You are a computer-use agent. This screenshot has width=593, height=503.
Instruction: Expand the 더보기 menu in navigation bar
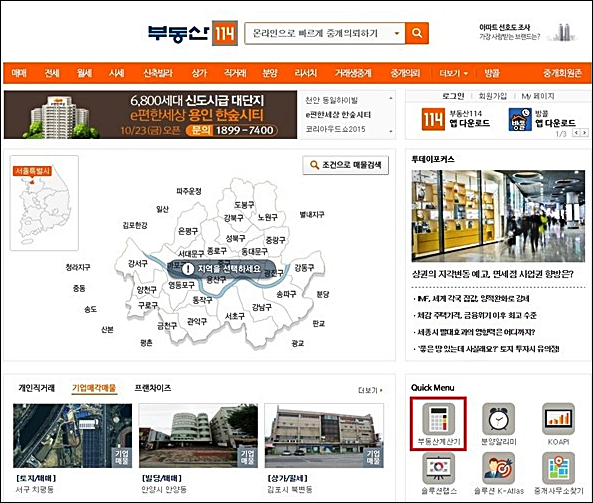pos(453,73)
